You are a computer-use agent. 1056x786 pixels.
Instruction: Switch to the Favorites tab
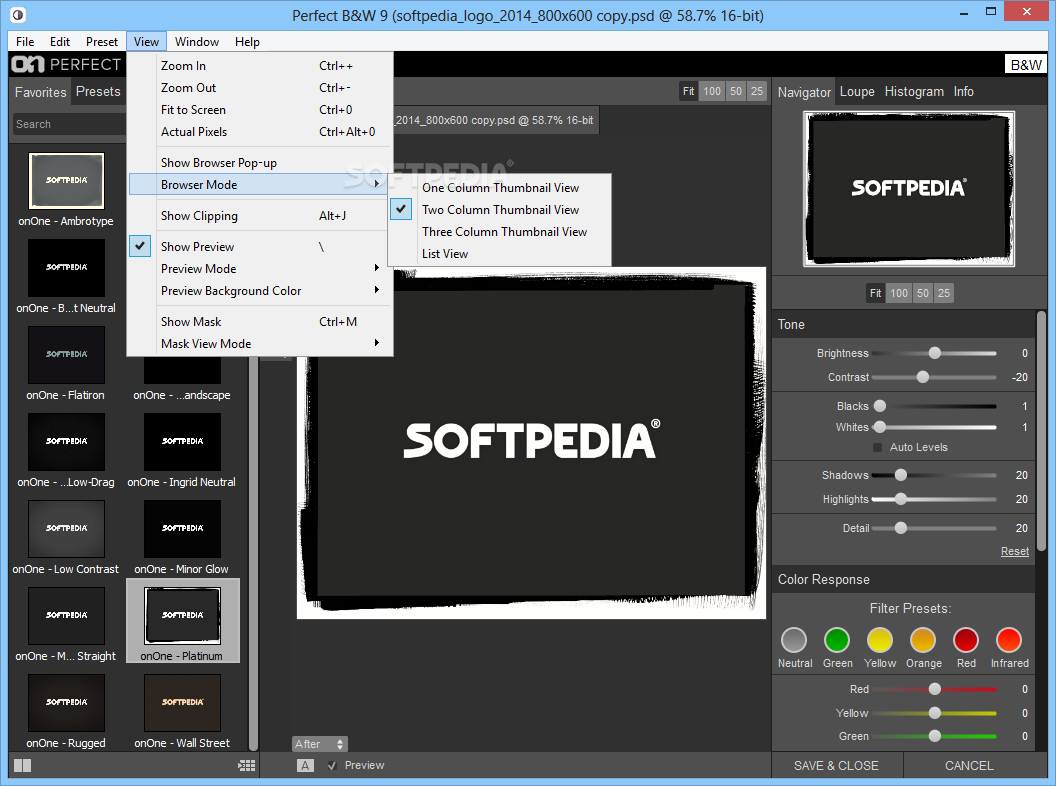(x=40, y=92)
